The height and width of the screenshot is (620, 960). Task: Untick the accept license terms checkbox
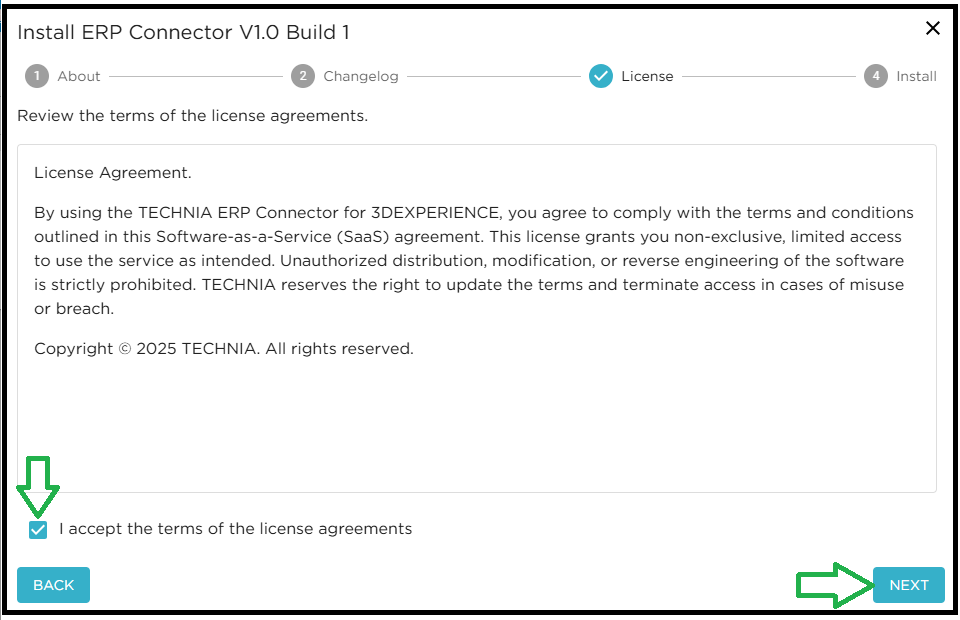38,529
